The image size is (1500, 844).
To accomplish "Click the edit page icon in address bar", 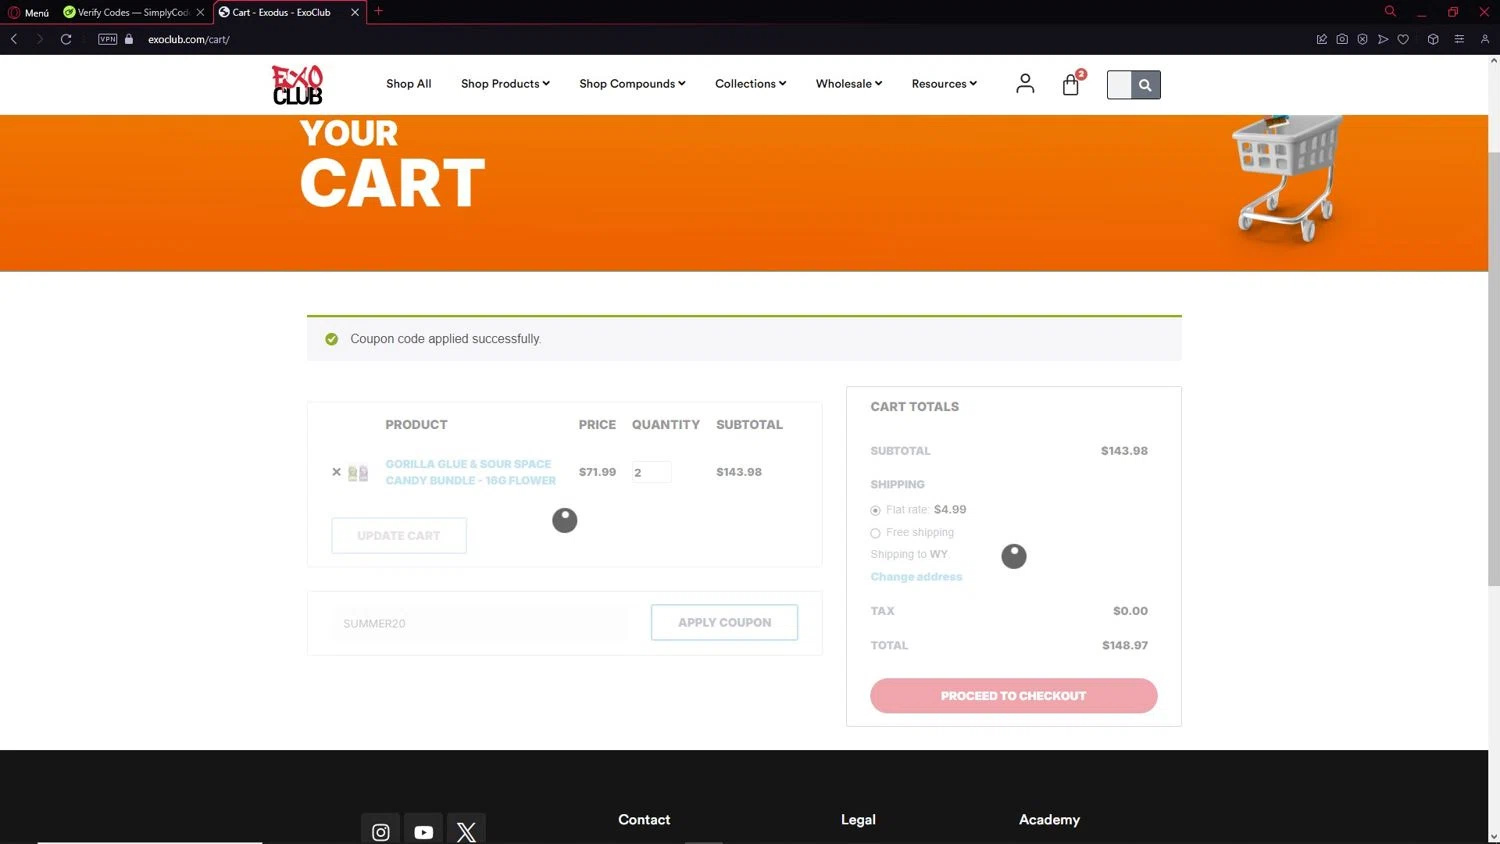I will [x=1322, y=39].
